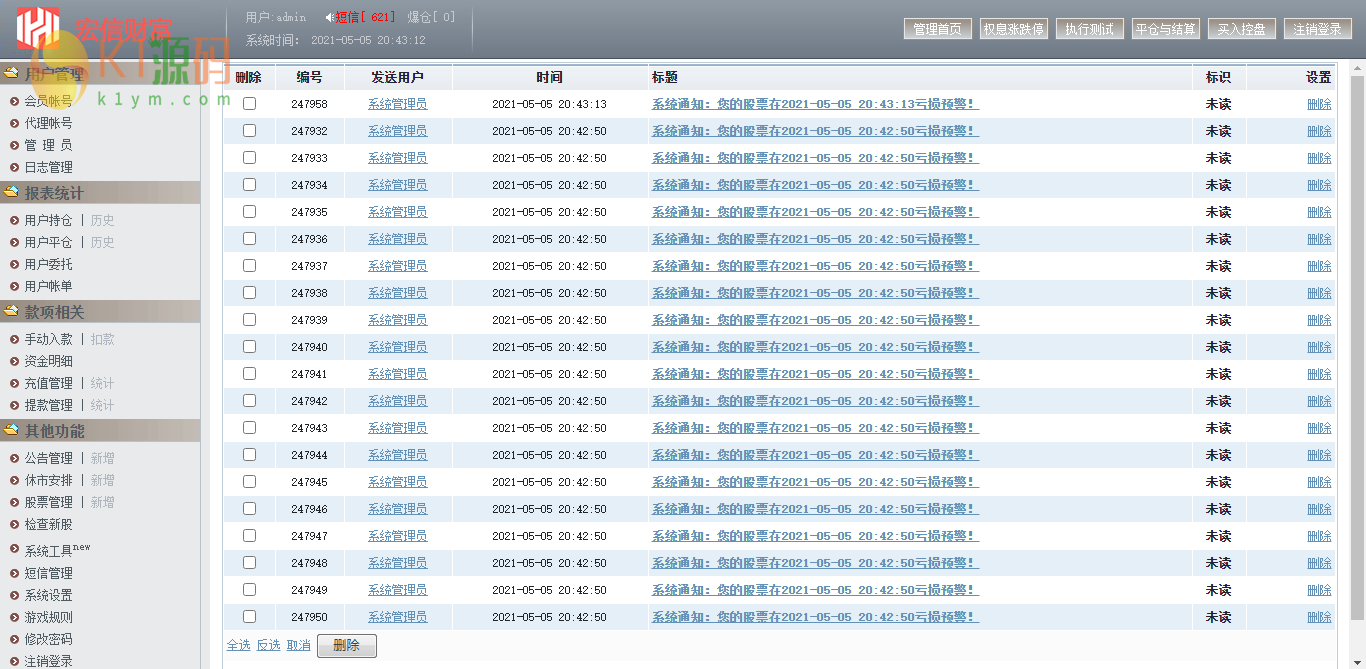Expand the 其他功能 section header
Screen dimensions: 1366x669
54,431
